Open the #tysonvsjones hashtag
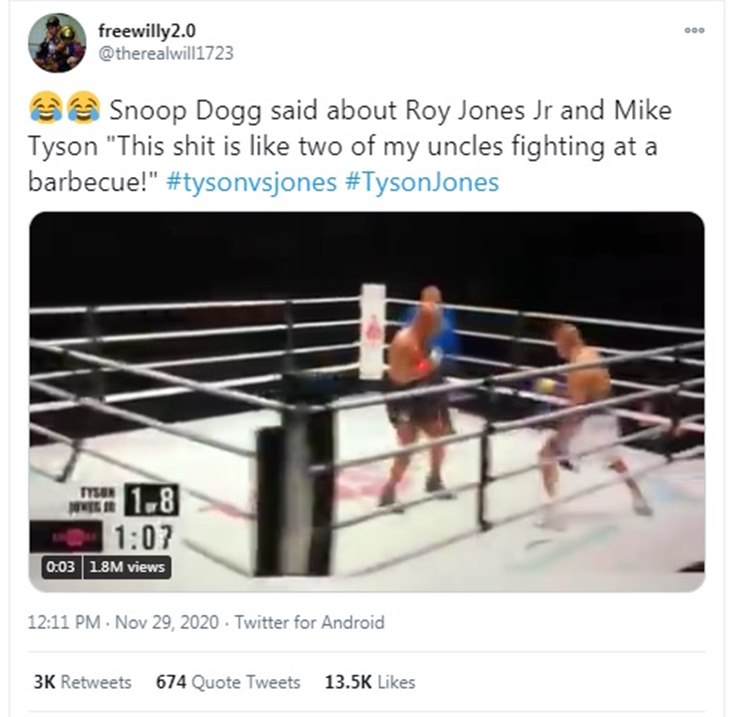Screen dimensions: 730x717 click(251, 182)
